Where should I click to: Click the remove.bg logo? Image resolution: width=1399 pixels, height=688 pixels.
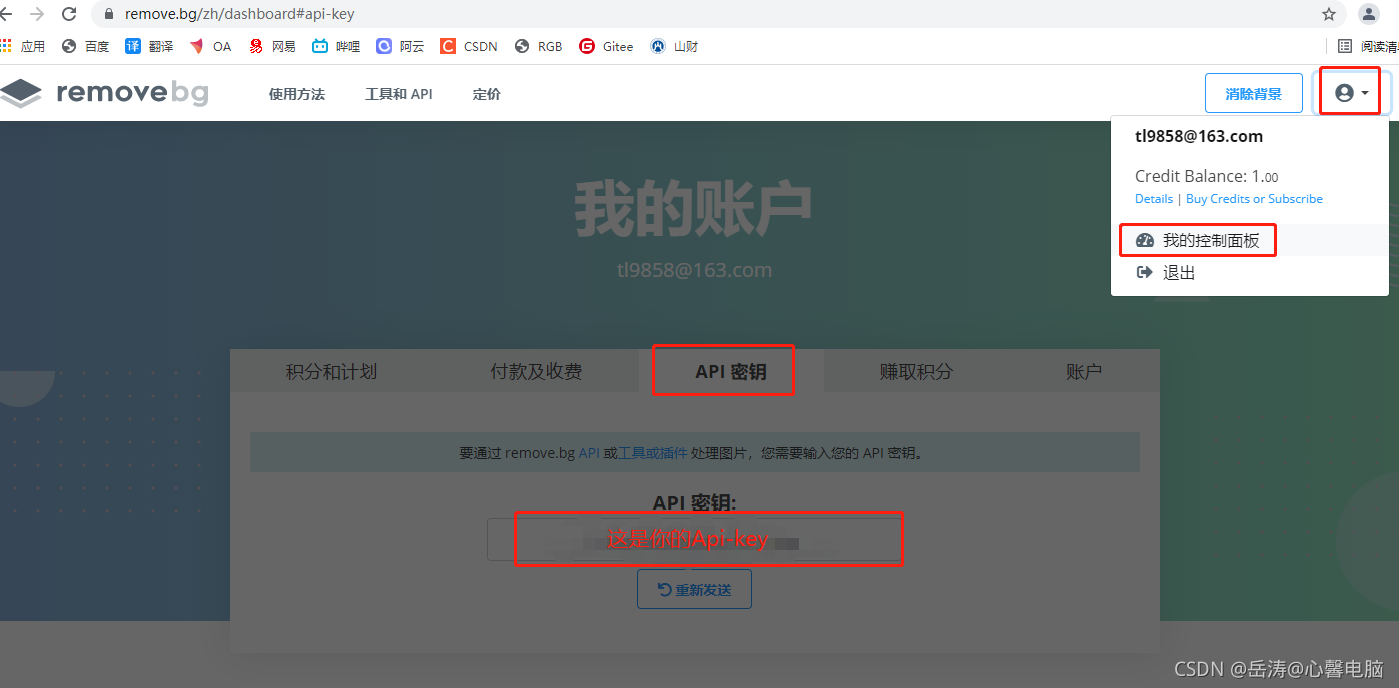click(x=104, y=93)
